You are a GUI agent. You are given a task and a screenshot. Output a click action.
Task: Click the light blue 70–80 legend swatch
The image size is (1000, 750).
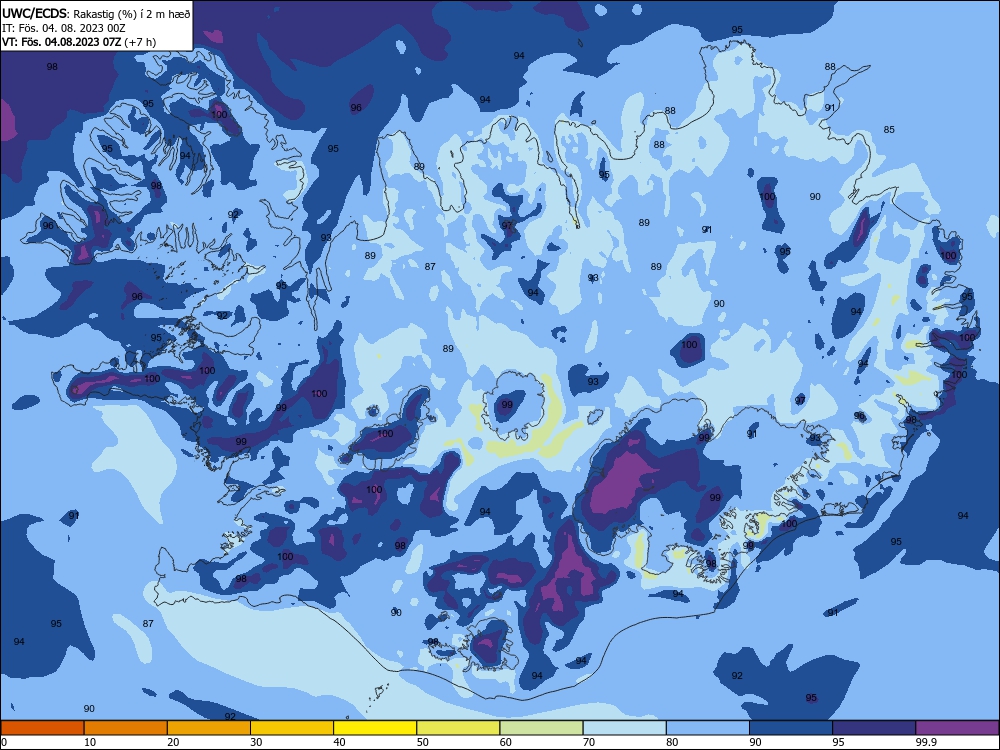(x=625, y=728)
